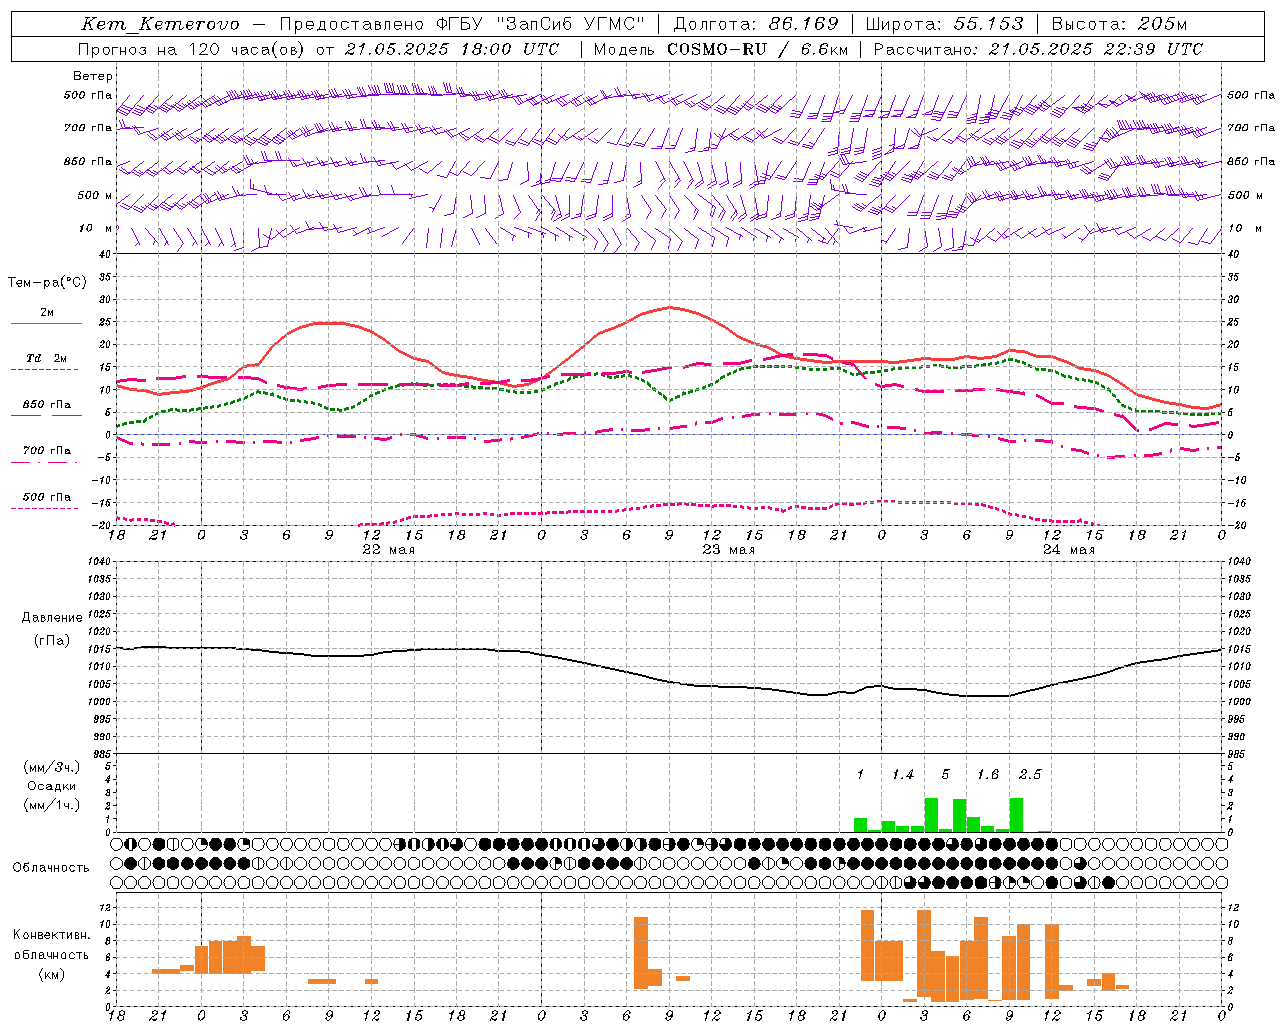This screenshot has width=1280, height=1024.
Task: Click the green dashed line sample under Td 2м
Action: click(45, 370)
